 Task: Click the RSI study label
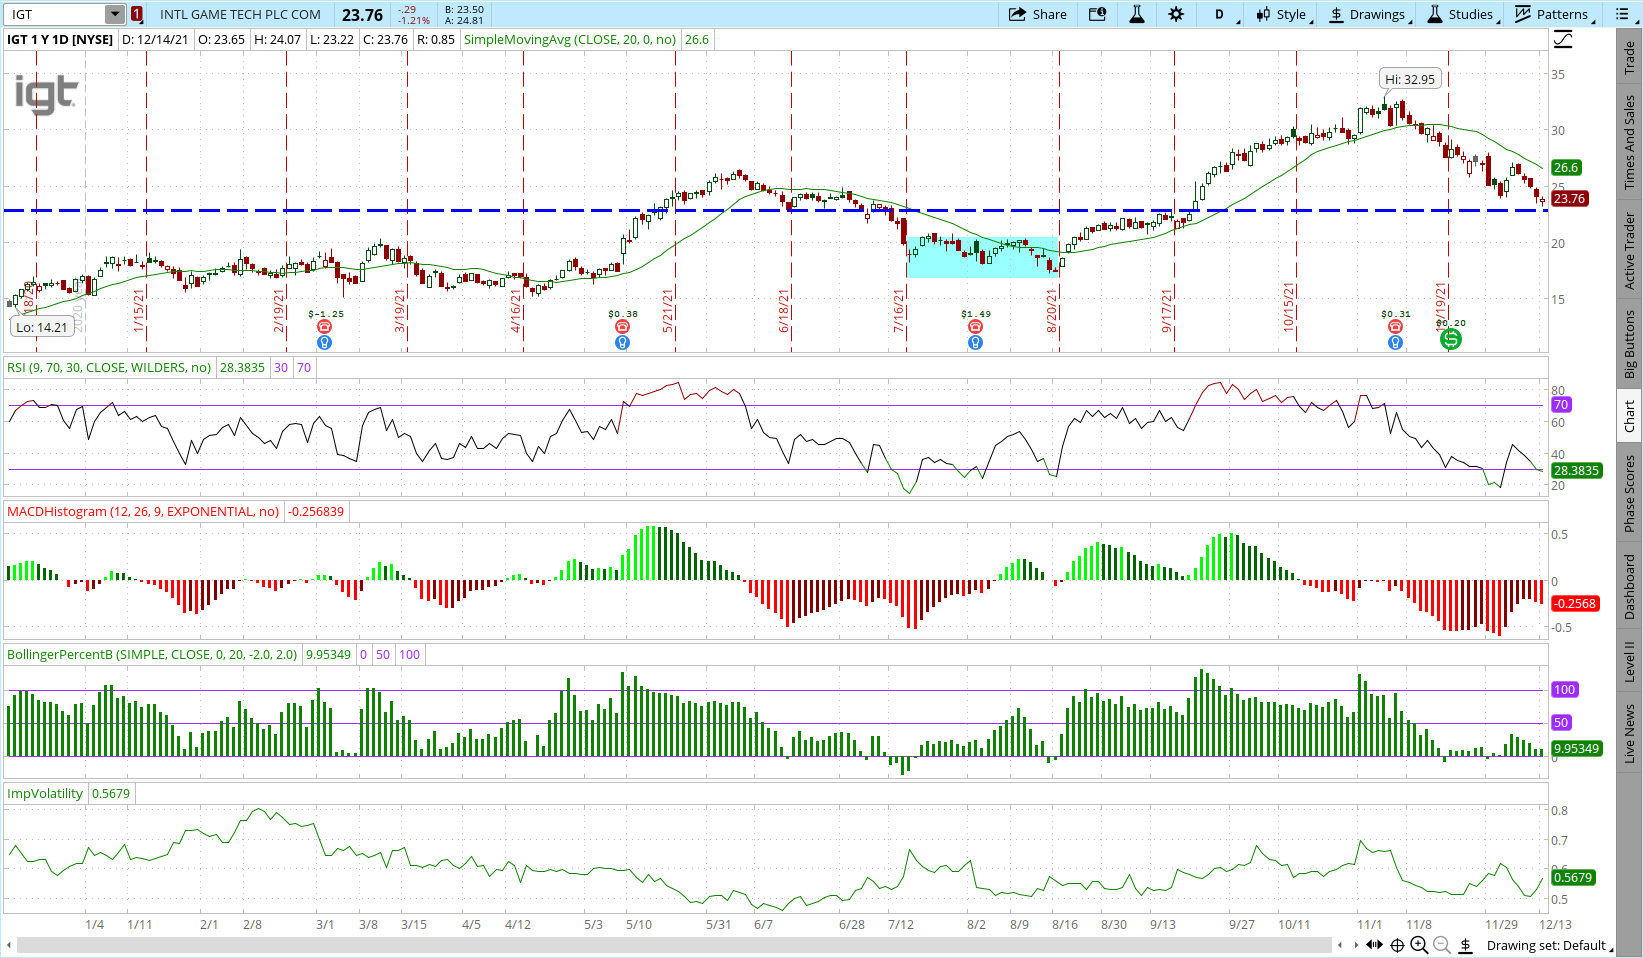[x=109, y=367]
